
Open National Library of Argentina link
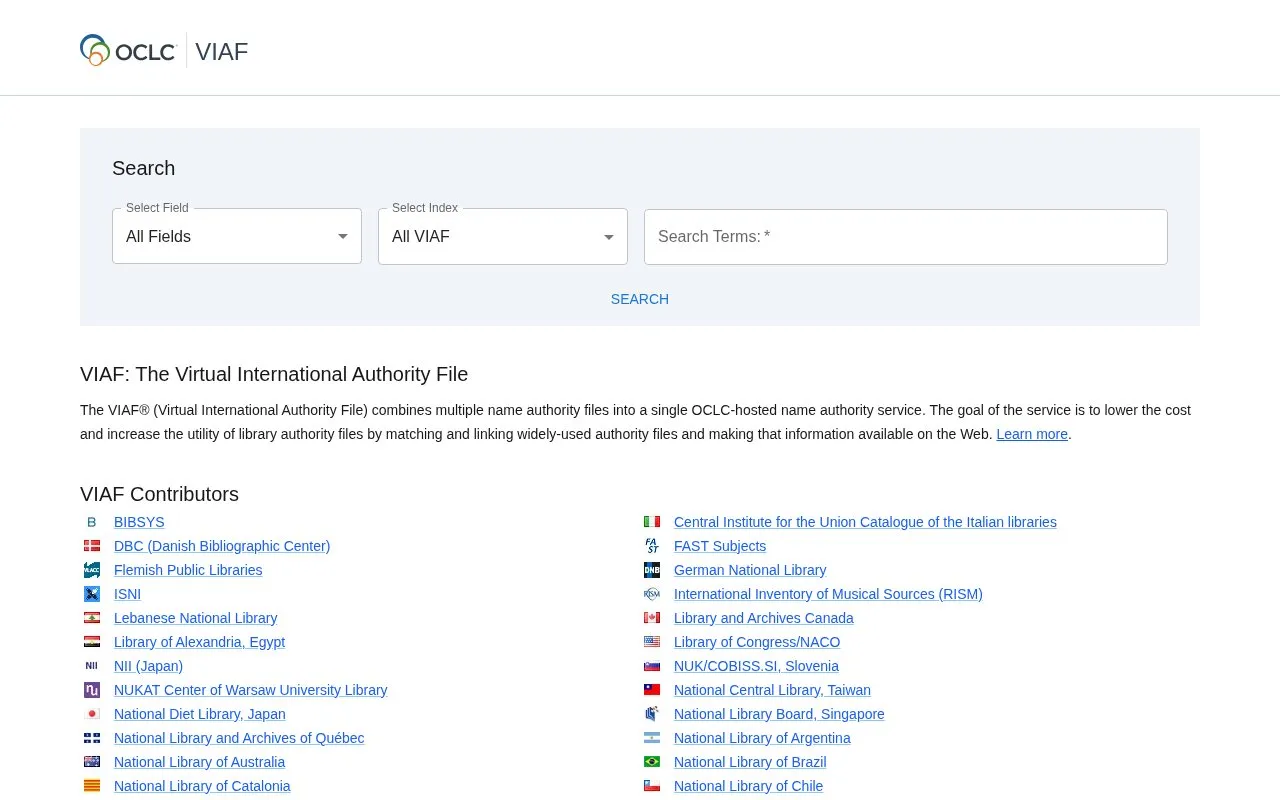762,738
